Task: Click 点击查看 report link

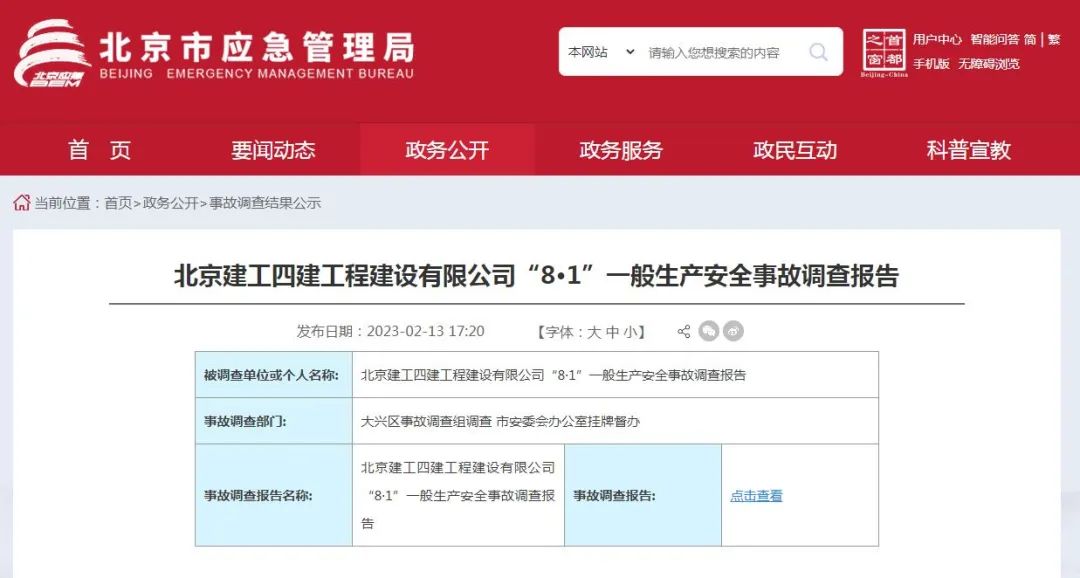Action: tap(756, 495)
